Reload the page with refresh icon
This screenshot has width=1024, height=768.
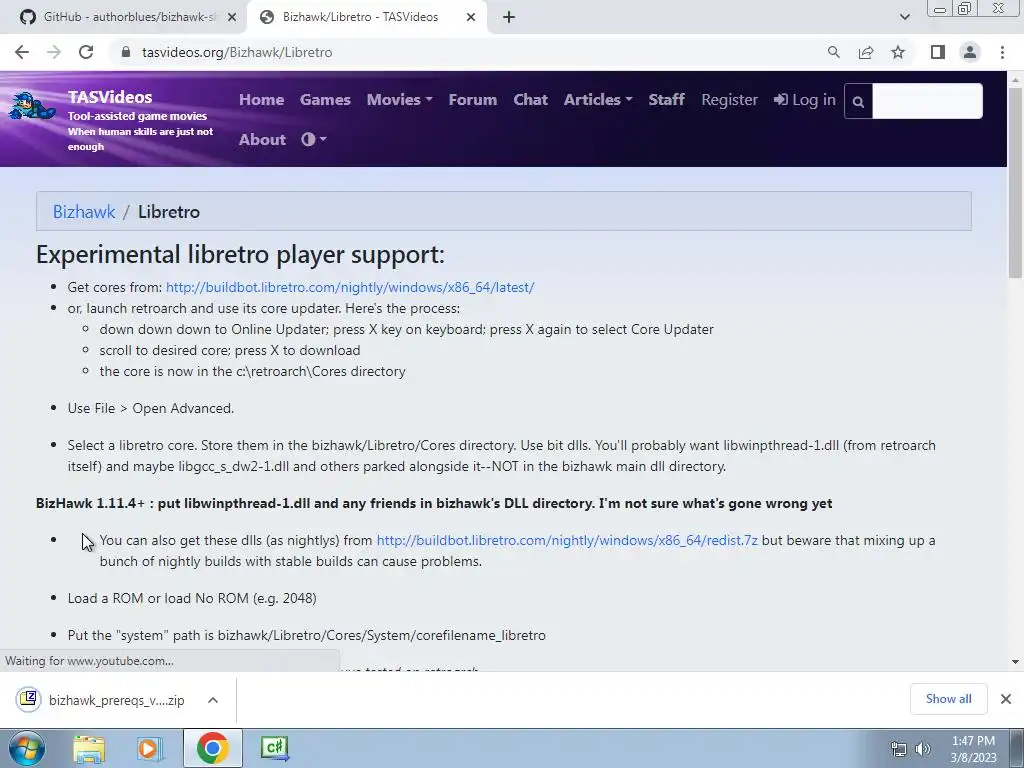(86, 52)
